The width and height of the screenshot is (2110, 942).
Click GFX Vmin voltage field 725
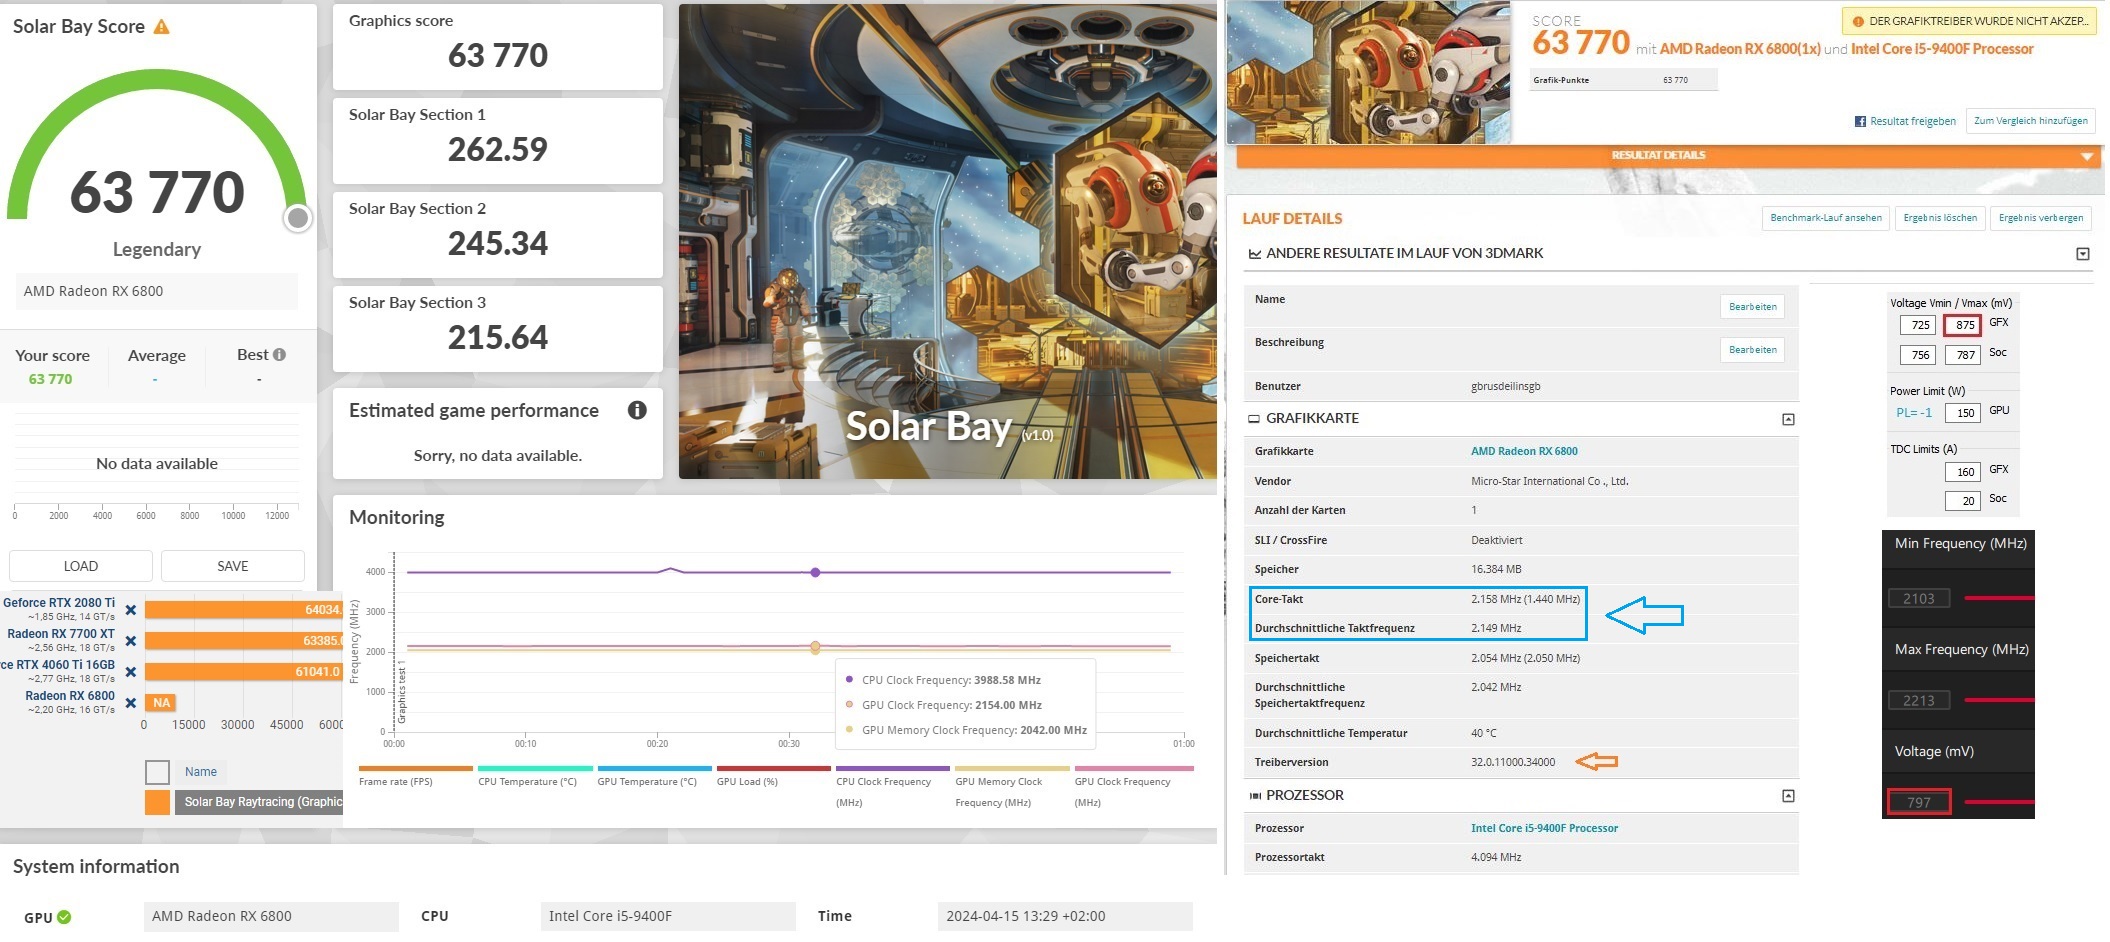click(1918, 325)
